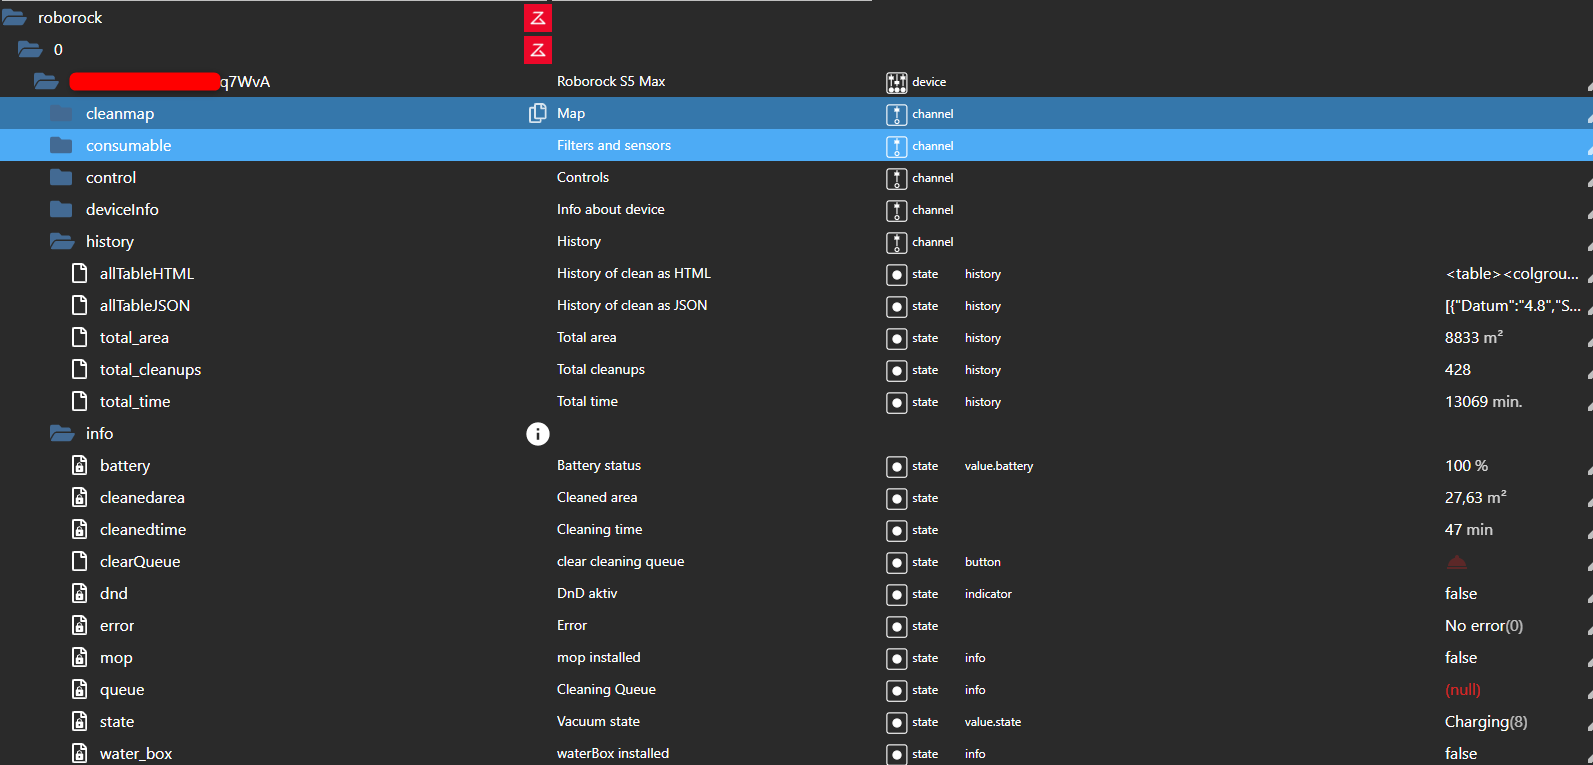Click the 428 total cleanups value
Viewport: 1593px width, 765px height.
coord(1458,369)
